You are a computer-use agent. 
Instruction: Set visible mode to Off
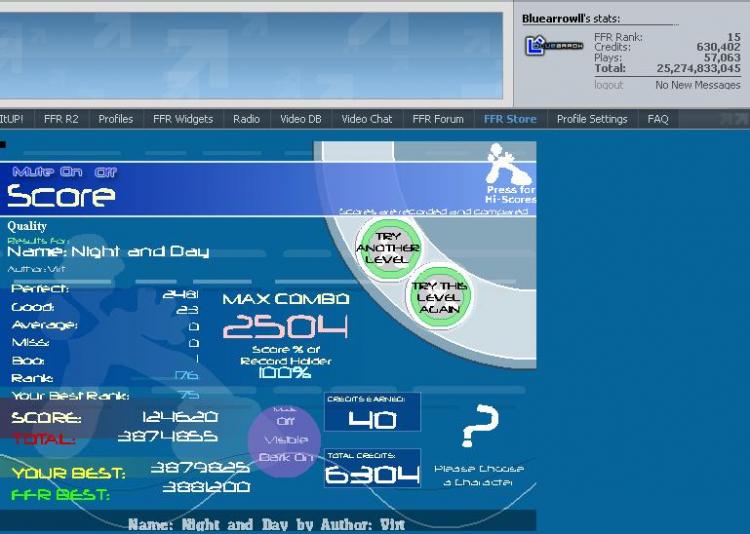[x=285, y=422]
